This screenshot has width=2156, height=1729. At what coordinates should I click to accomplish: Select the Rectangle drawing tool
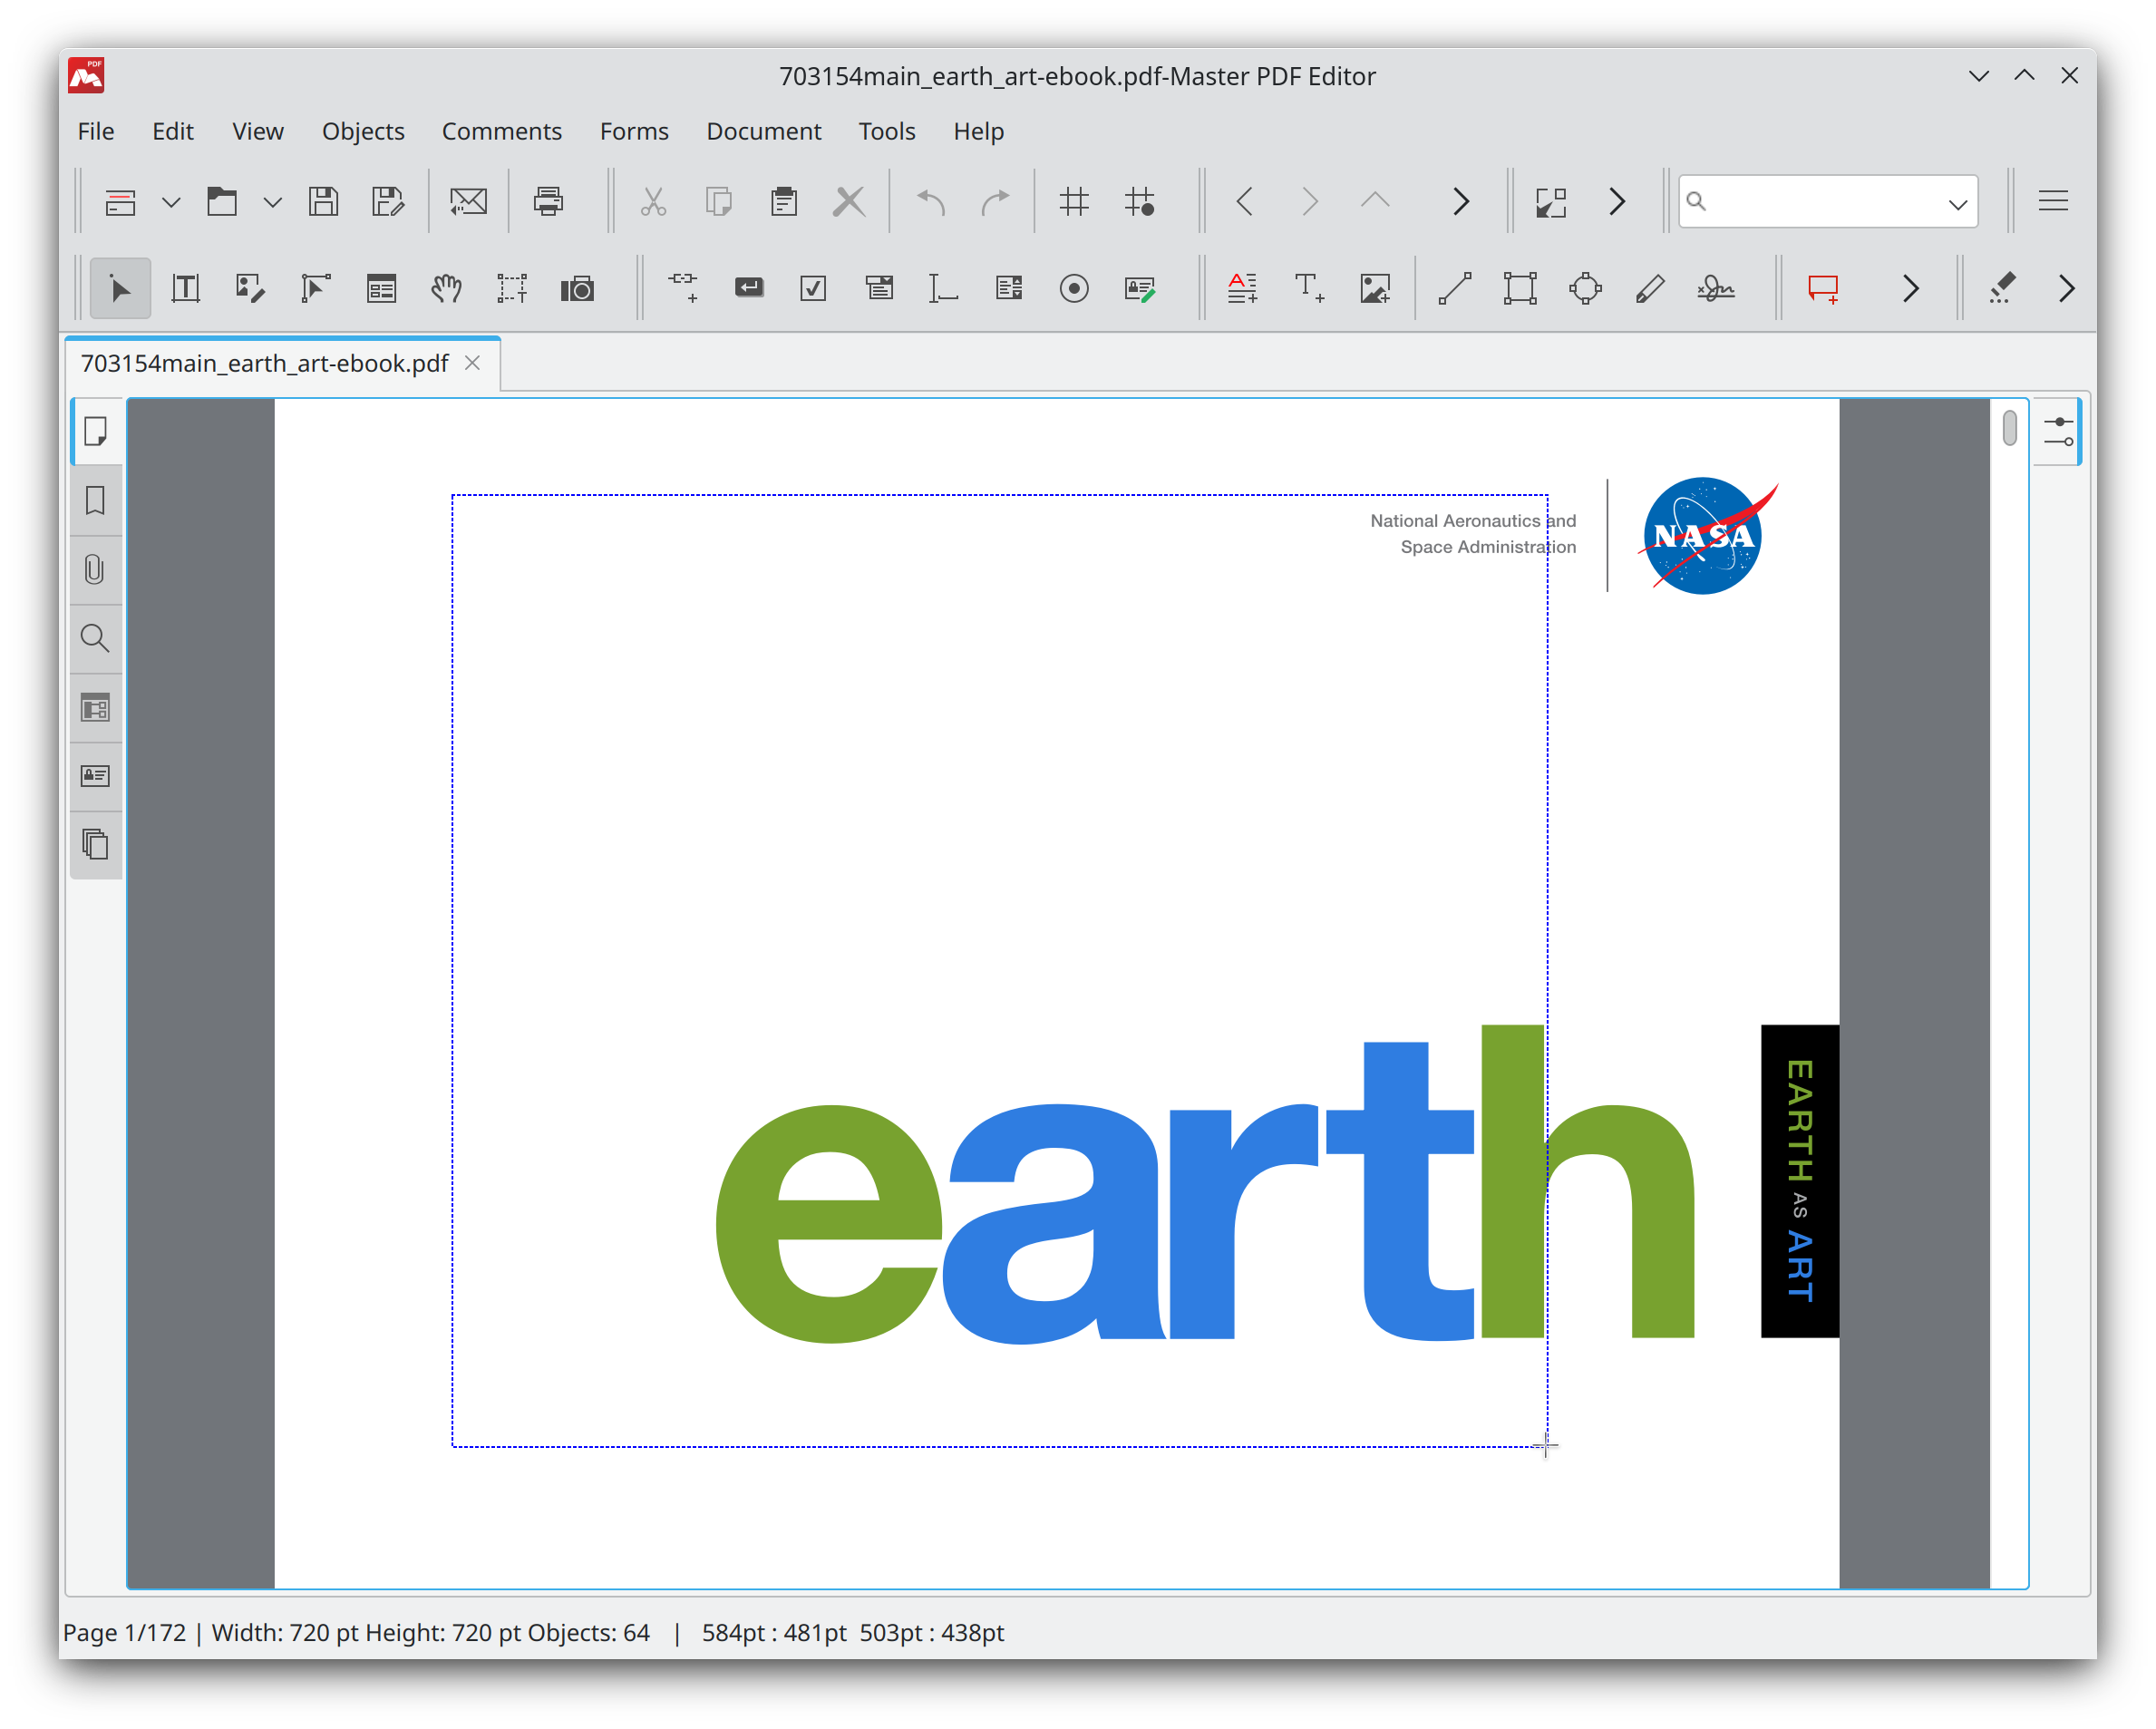1520,289
